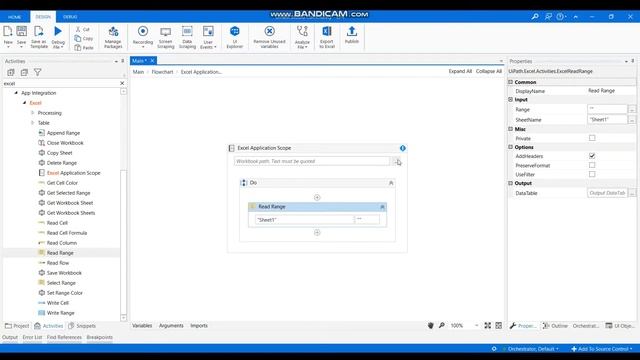Open the Arguments panel

pos(171,326)
